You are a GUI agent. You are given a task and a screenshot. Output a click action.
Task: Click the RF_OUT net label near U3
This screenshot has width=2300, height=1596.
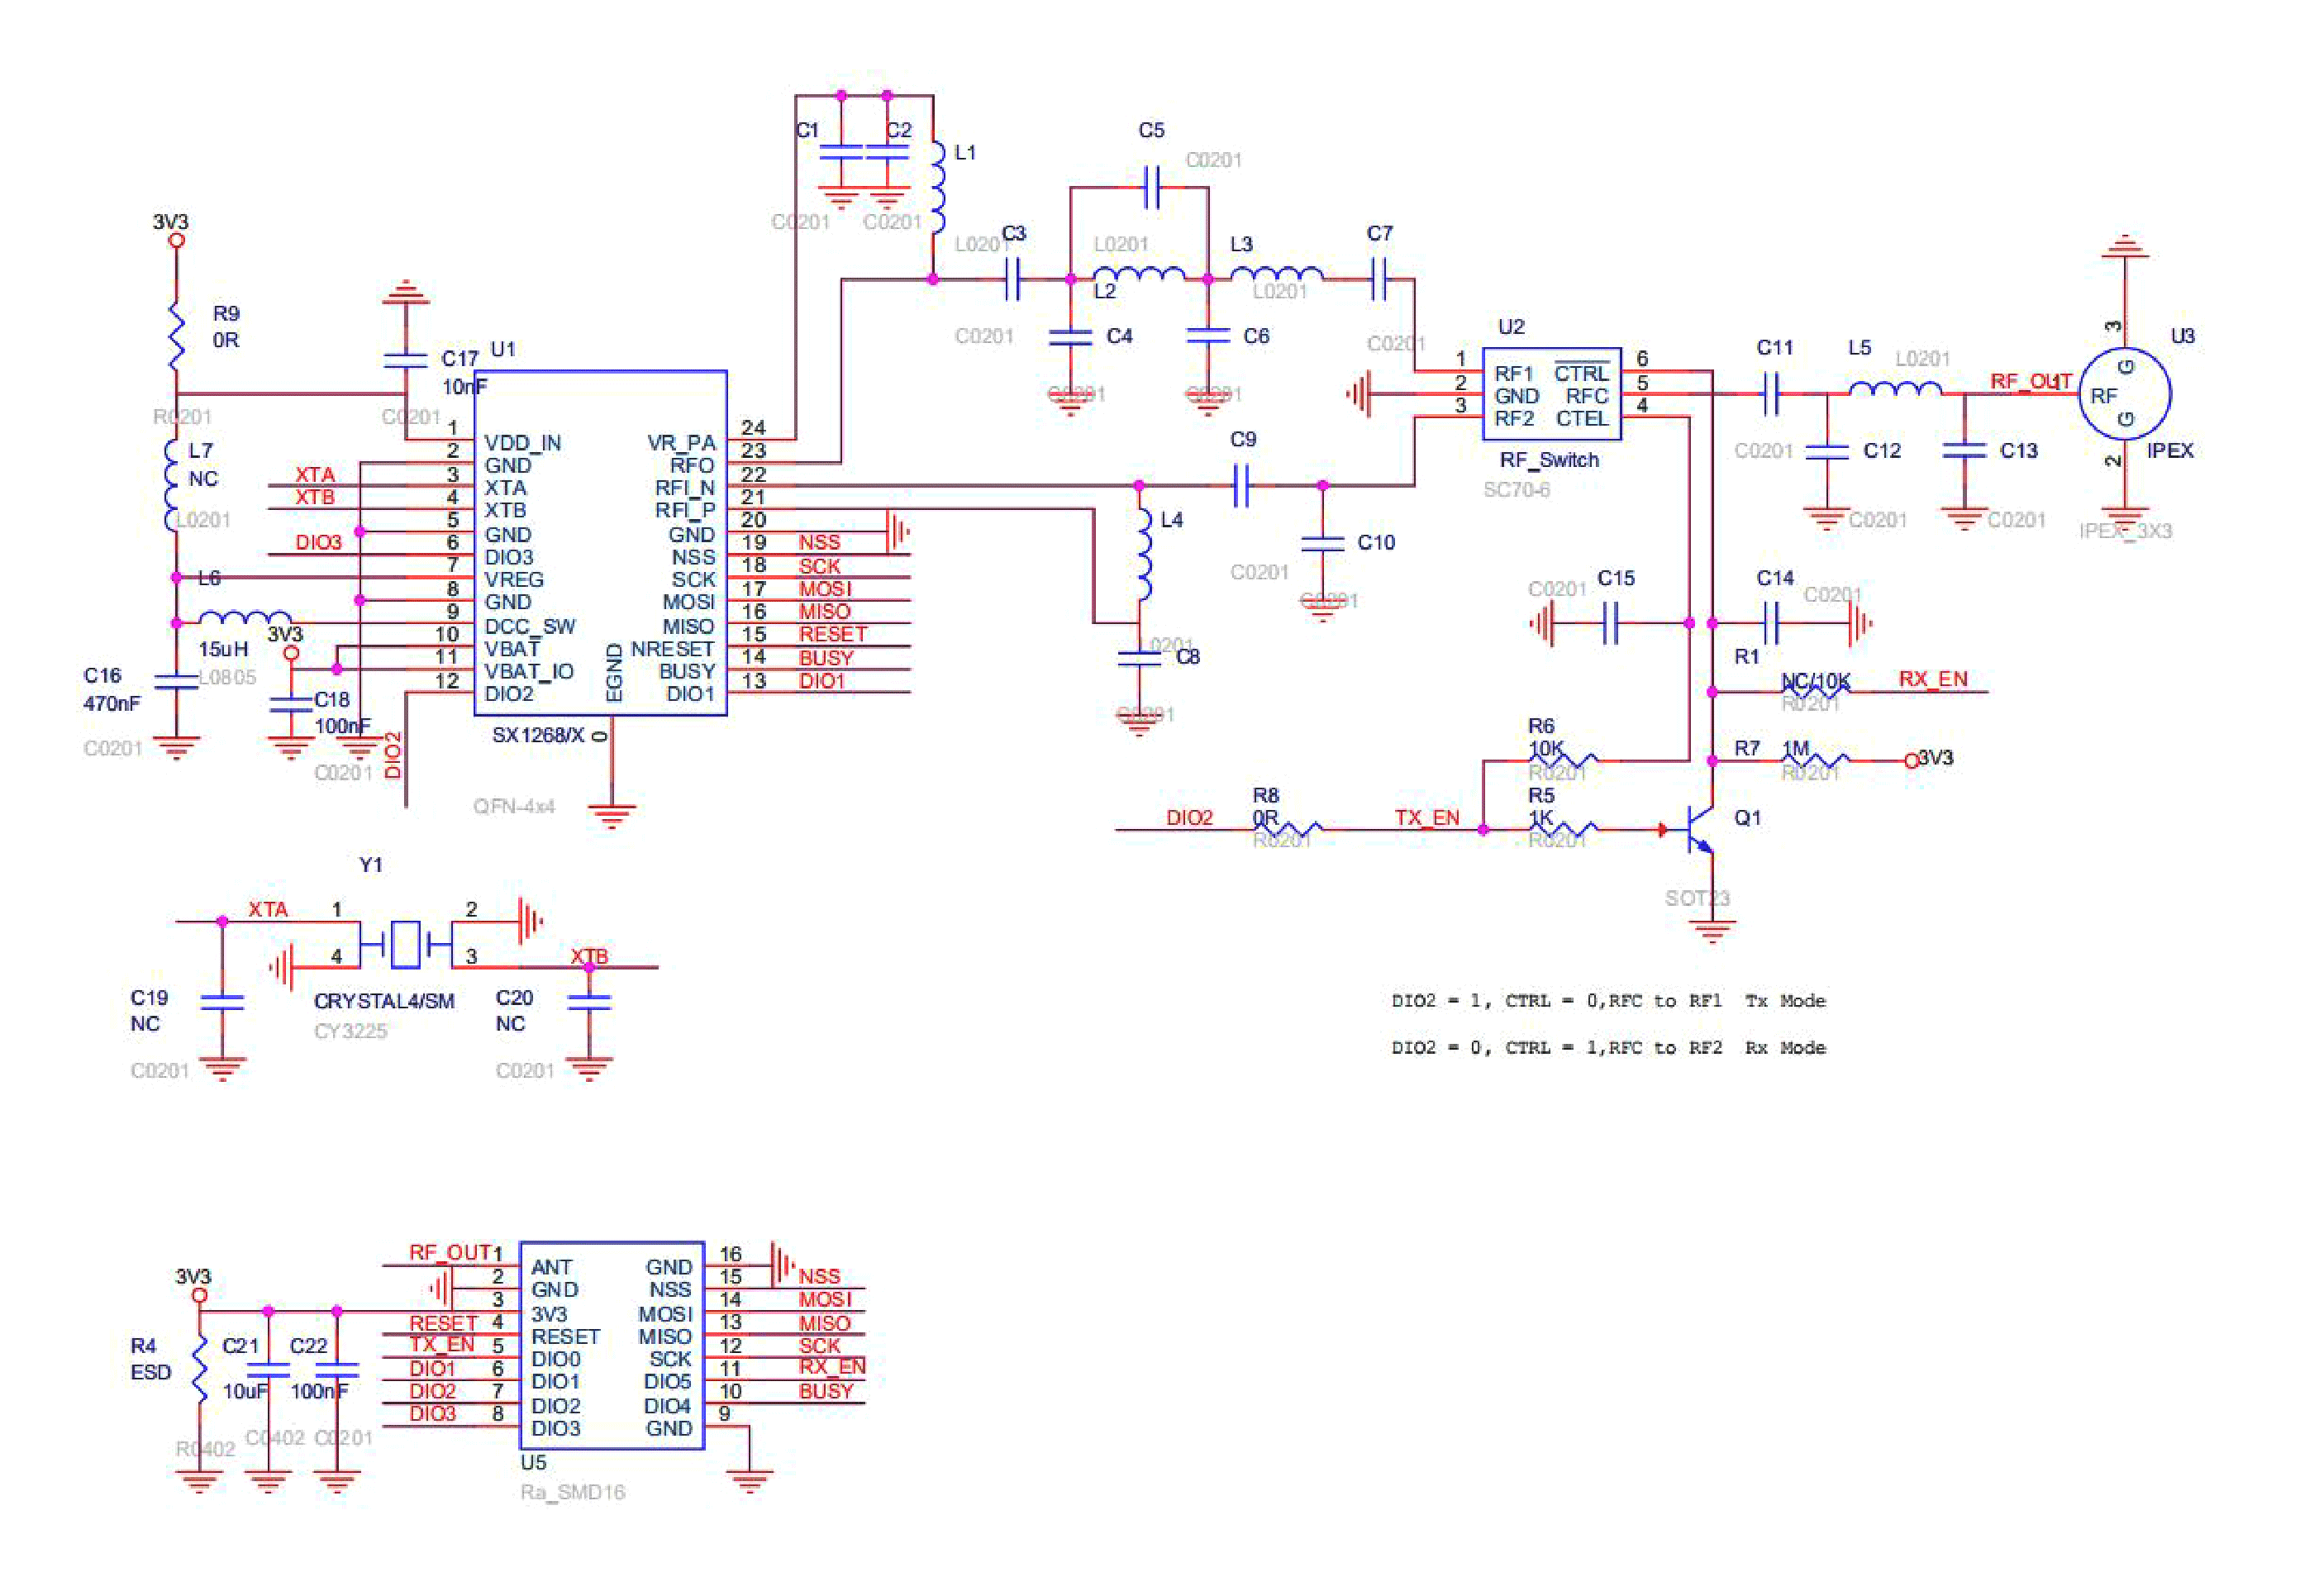pos(2030,381)
